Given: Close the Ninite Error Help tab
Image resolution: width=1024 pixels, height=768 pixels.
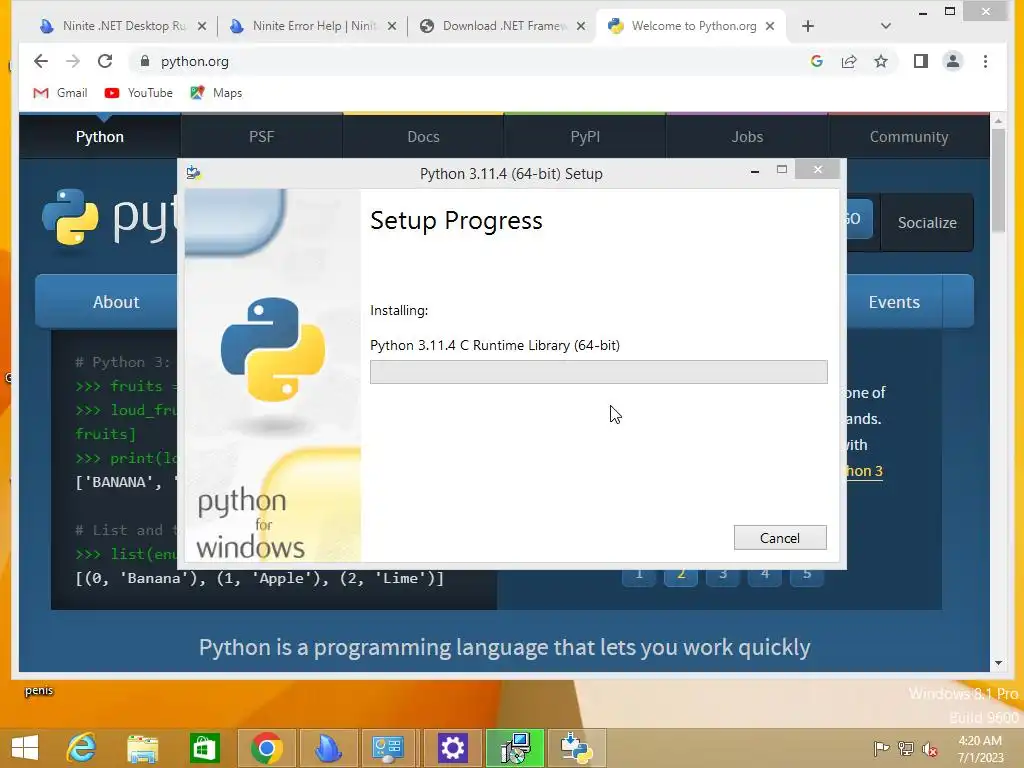Looking at the screenshot, I should [392, 26].
